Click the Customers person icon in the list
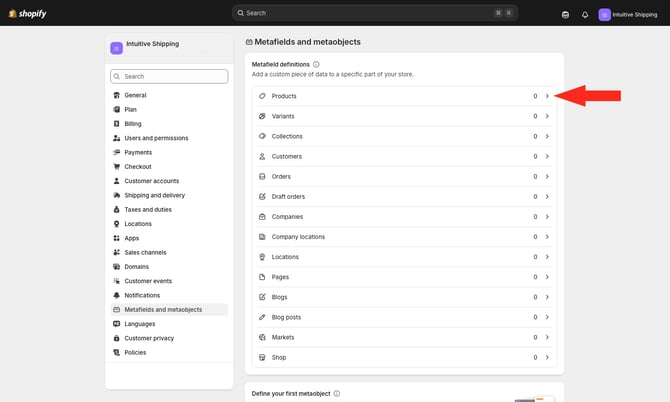This screenshot has width=670, height=402. click(262, 156)
